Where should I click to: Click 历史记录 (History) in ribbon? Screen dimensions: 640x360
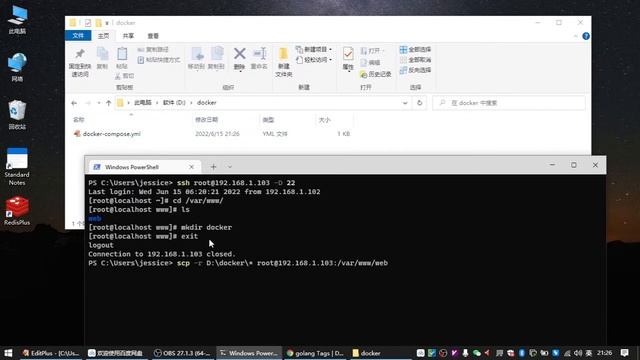pyautogui.click(x=376, y=74)
